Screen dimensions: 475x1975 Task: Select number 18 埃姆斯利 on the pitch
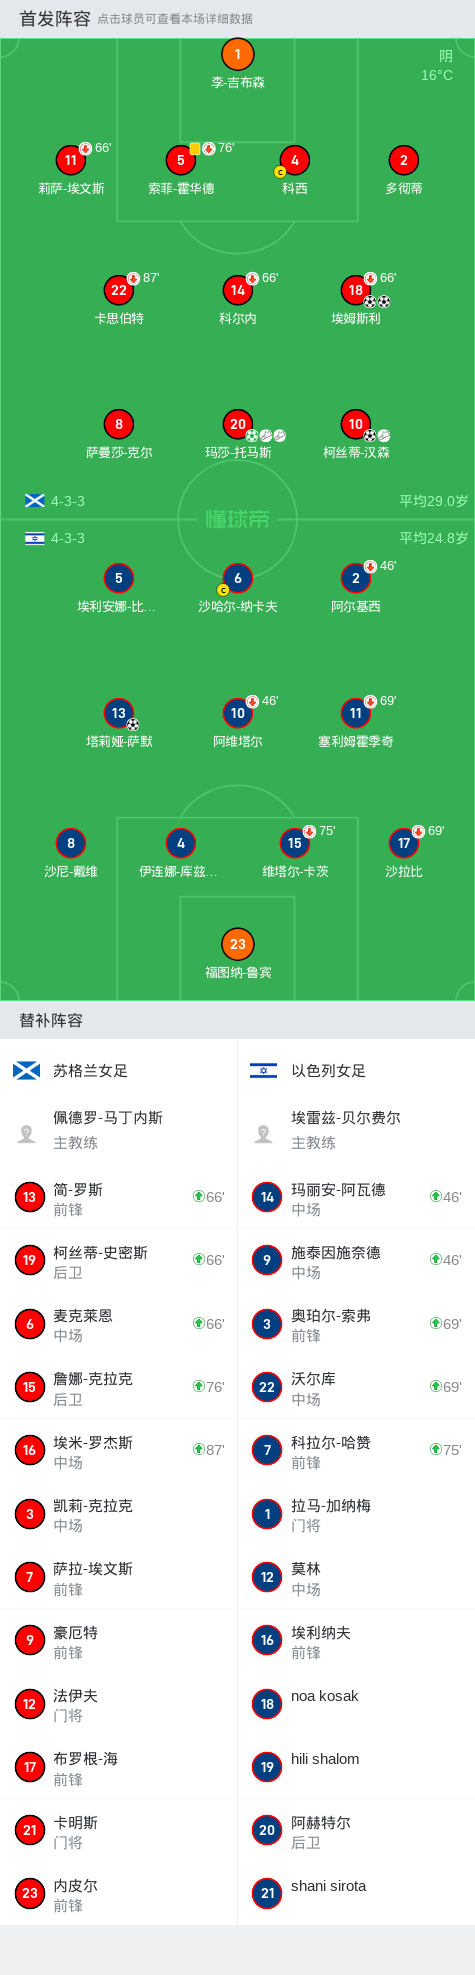[356, 290]
